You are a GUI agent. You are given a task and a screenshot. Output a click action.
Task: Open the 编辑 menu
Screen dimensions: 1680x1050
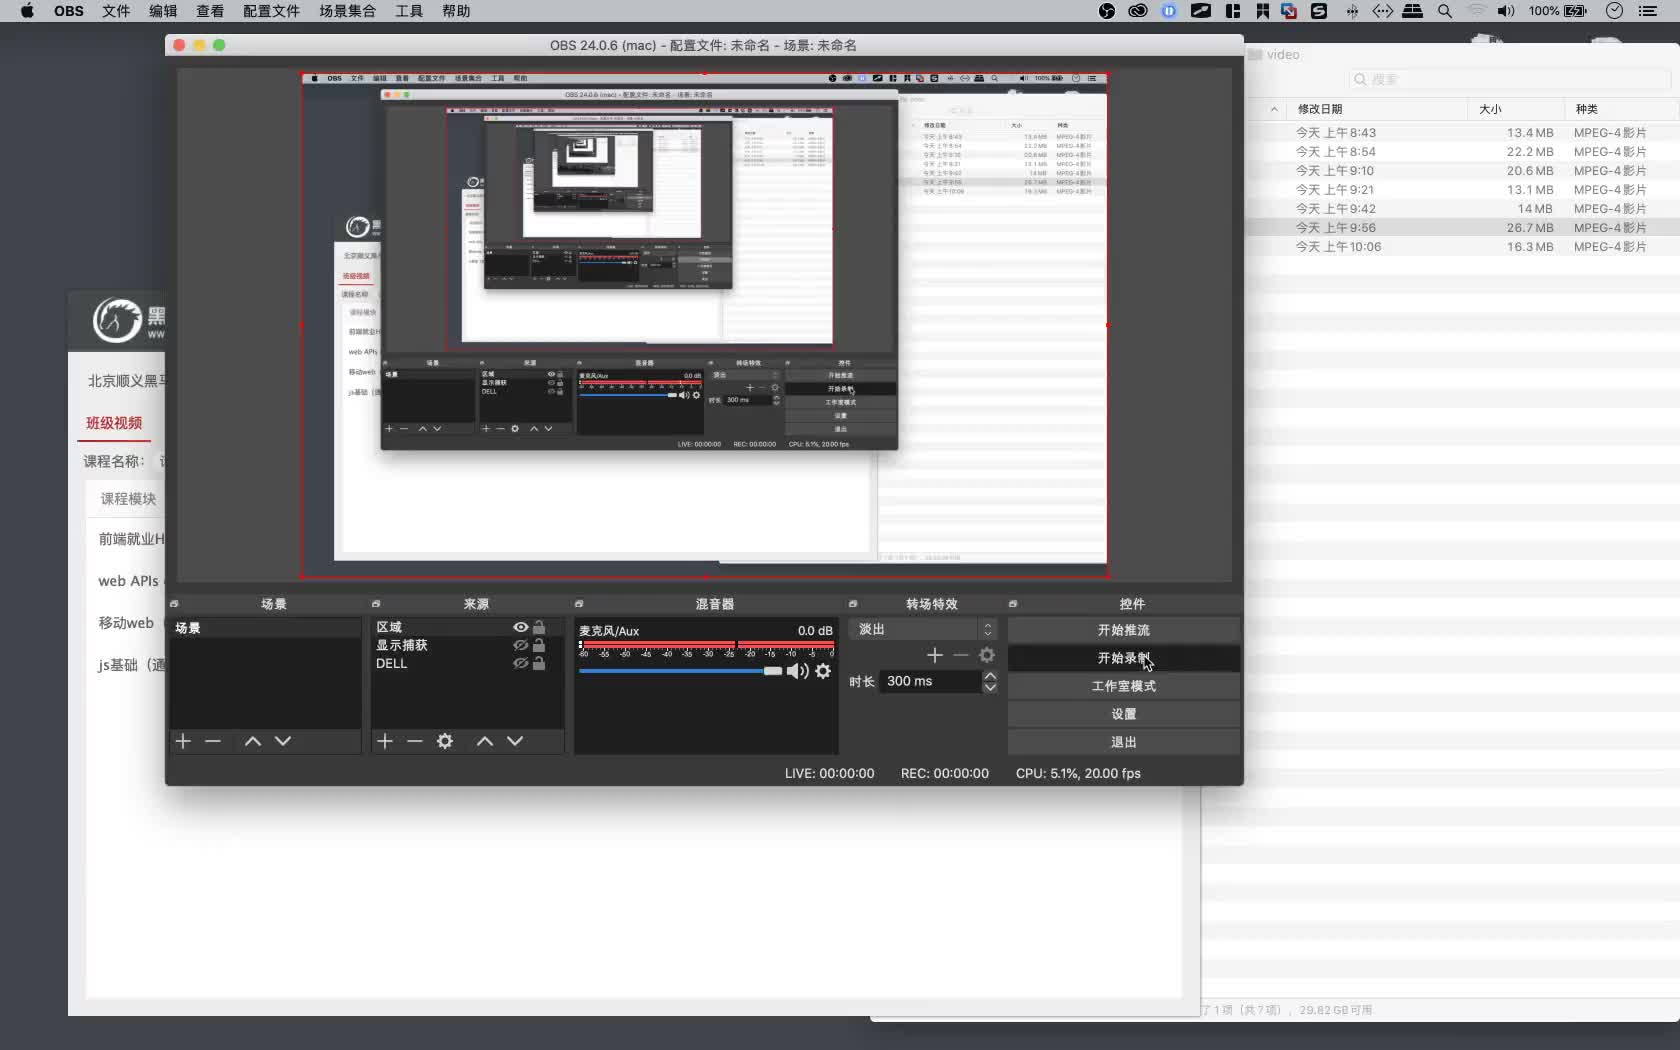163,11
